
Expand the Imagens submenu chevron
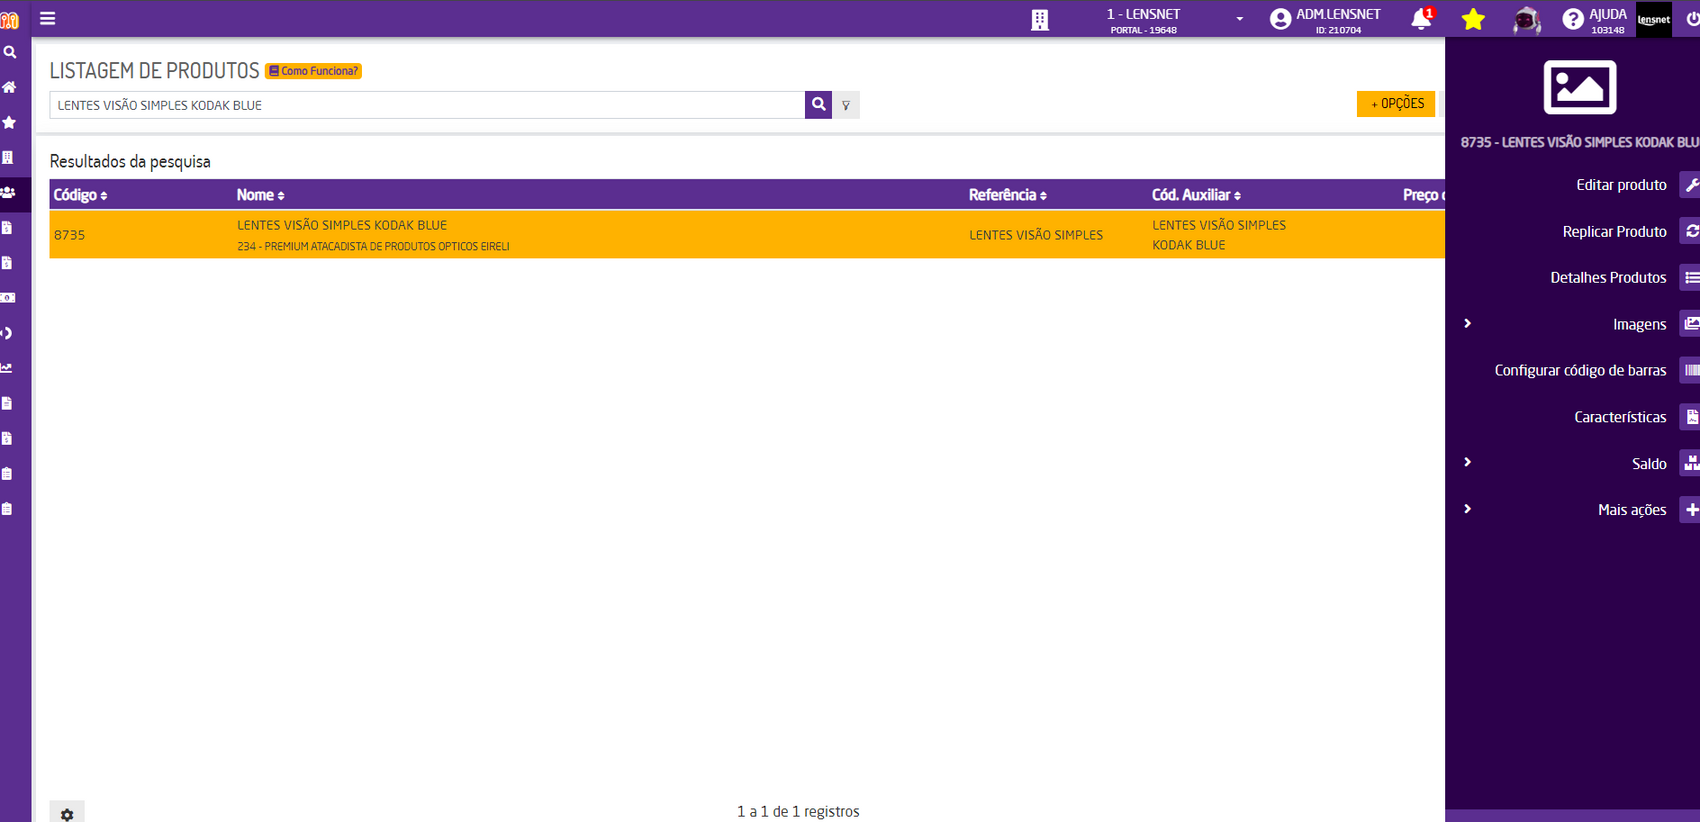click(x=1467, y=324)
